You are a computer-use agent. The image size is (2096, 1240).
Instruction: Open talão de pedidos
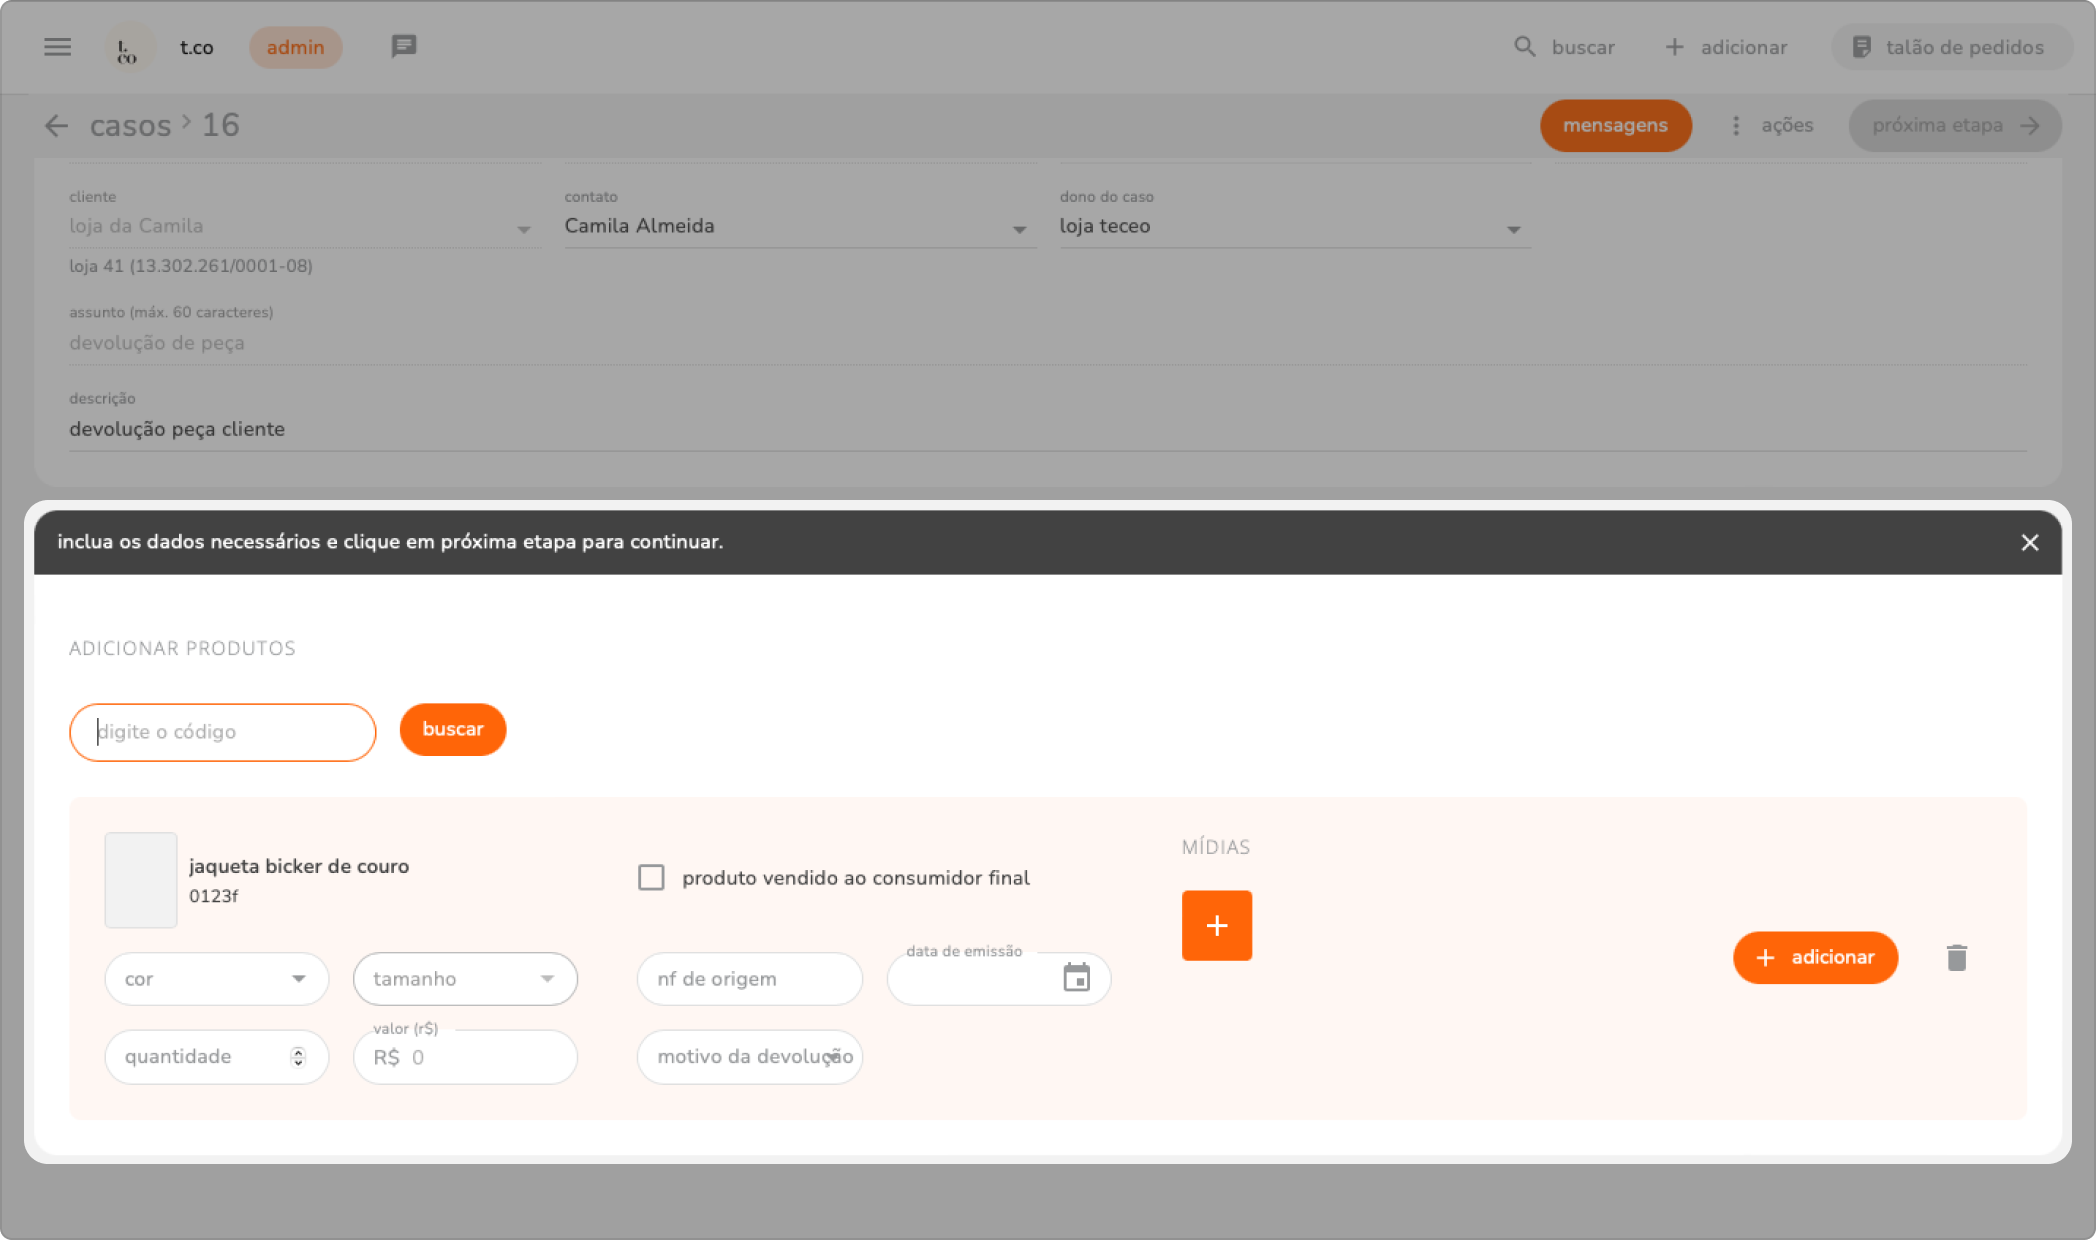(1950, 47)
